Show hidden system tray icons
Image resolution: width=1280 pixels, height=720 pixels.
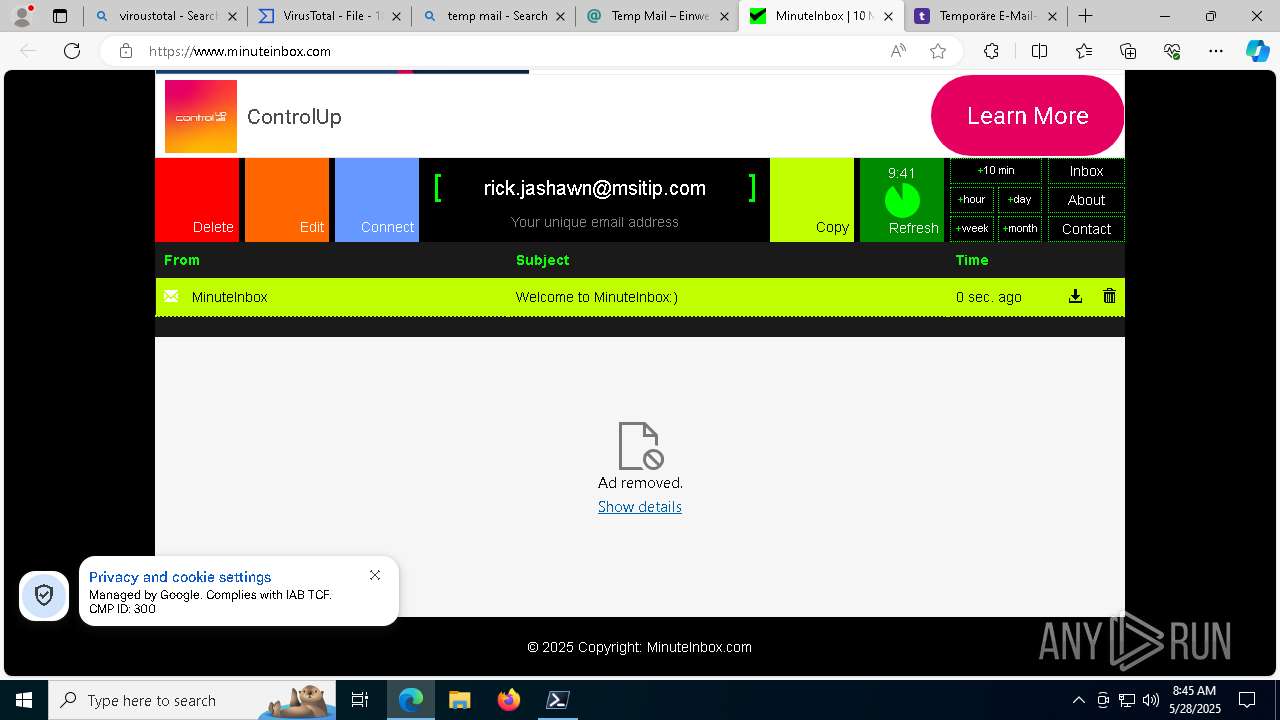1078,700
